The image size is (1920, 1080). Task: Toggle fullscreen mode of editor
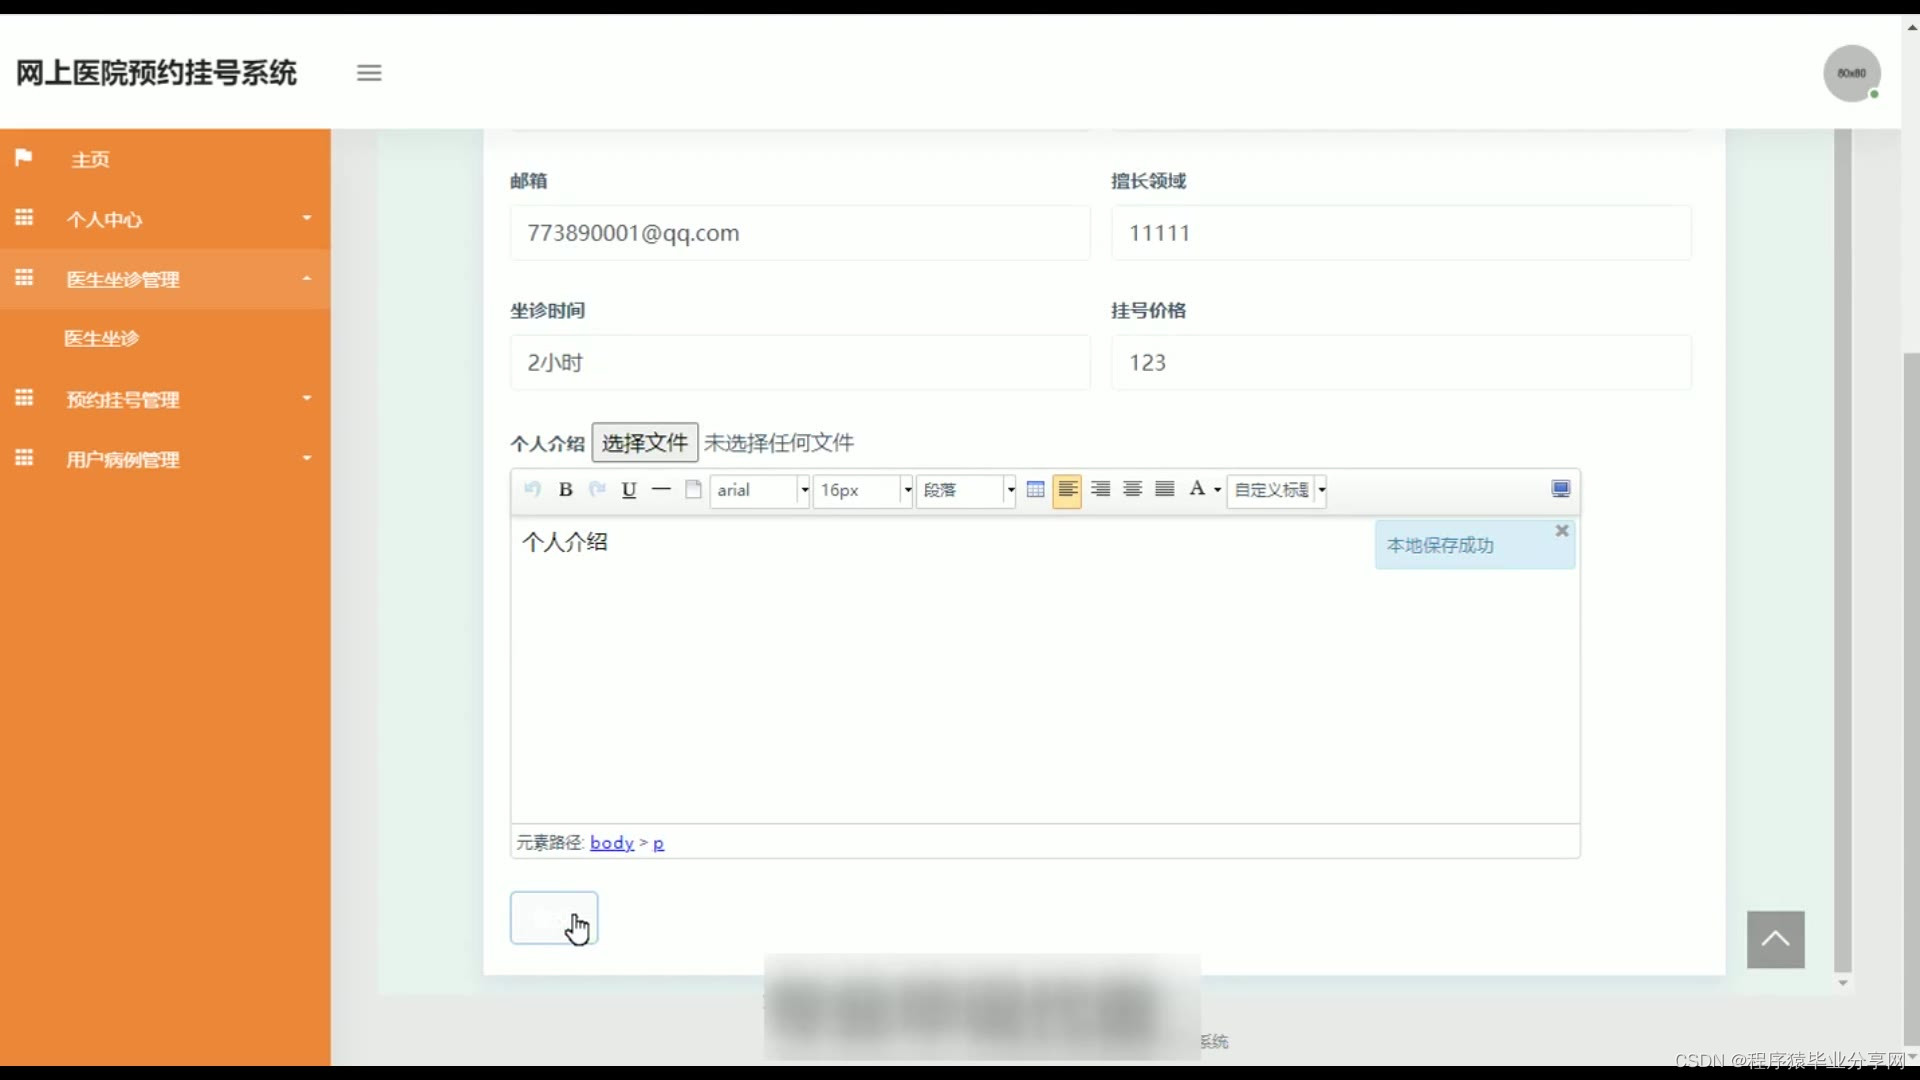click(x=1560, y=489)
